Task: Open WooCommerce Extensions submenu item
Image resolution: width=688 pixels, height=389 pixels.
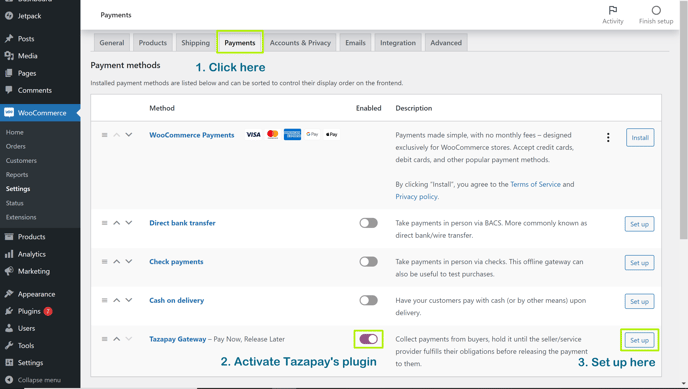Action: (21, 217)
